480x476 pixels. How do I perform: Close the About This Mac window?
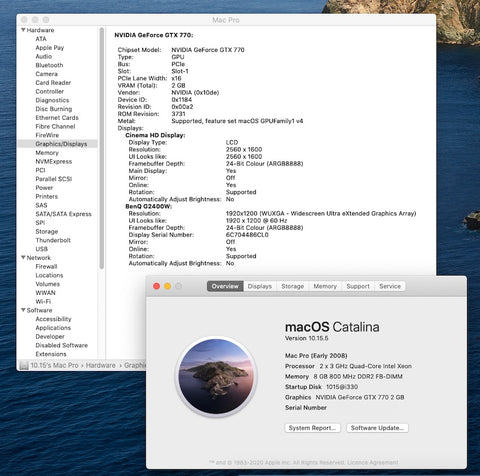tap(156, 286)
